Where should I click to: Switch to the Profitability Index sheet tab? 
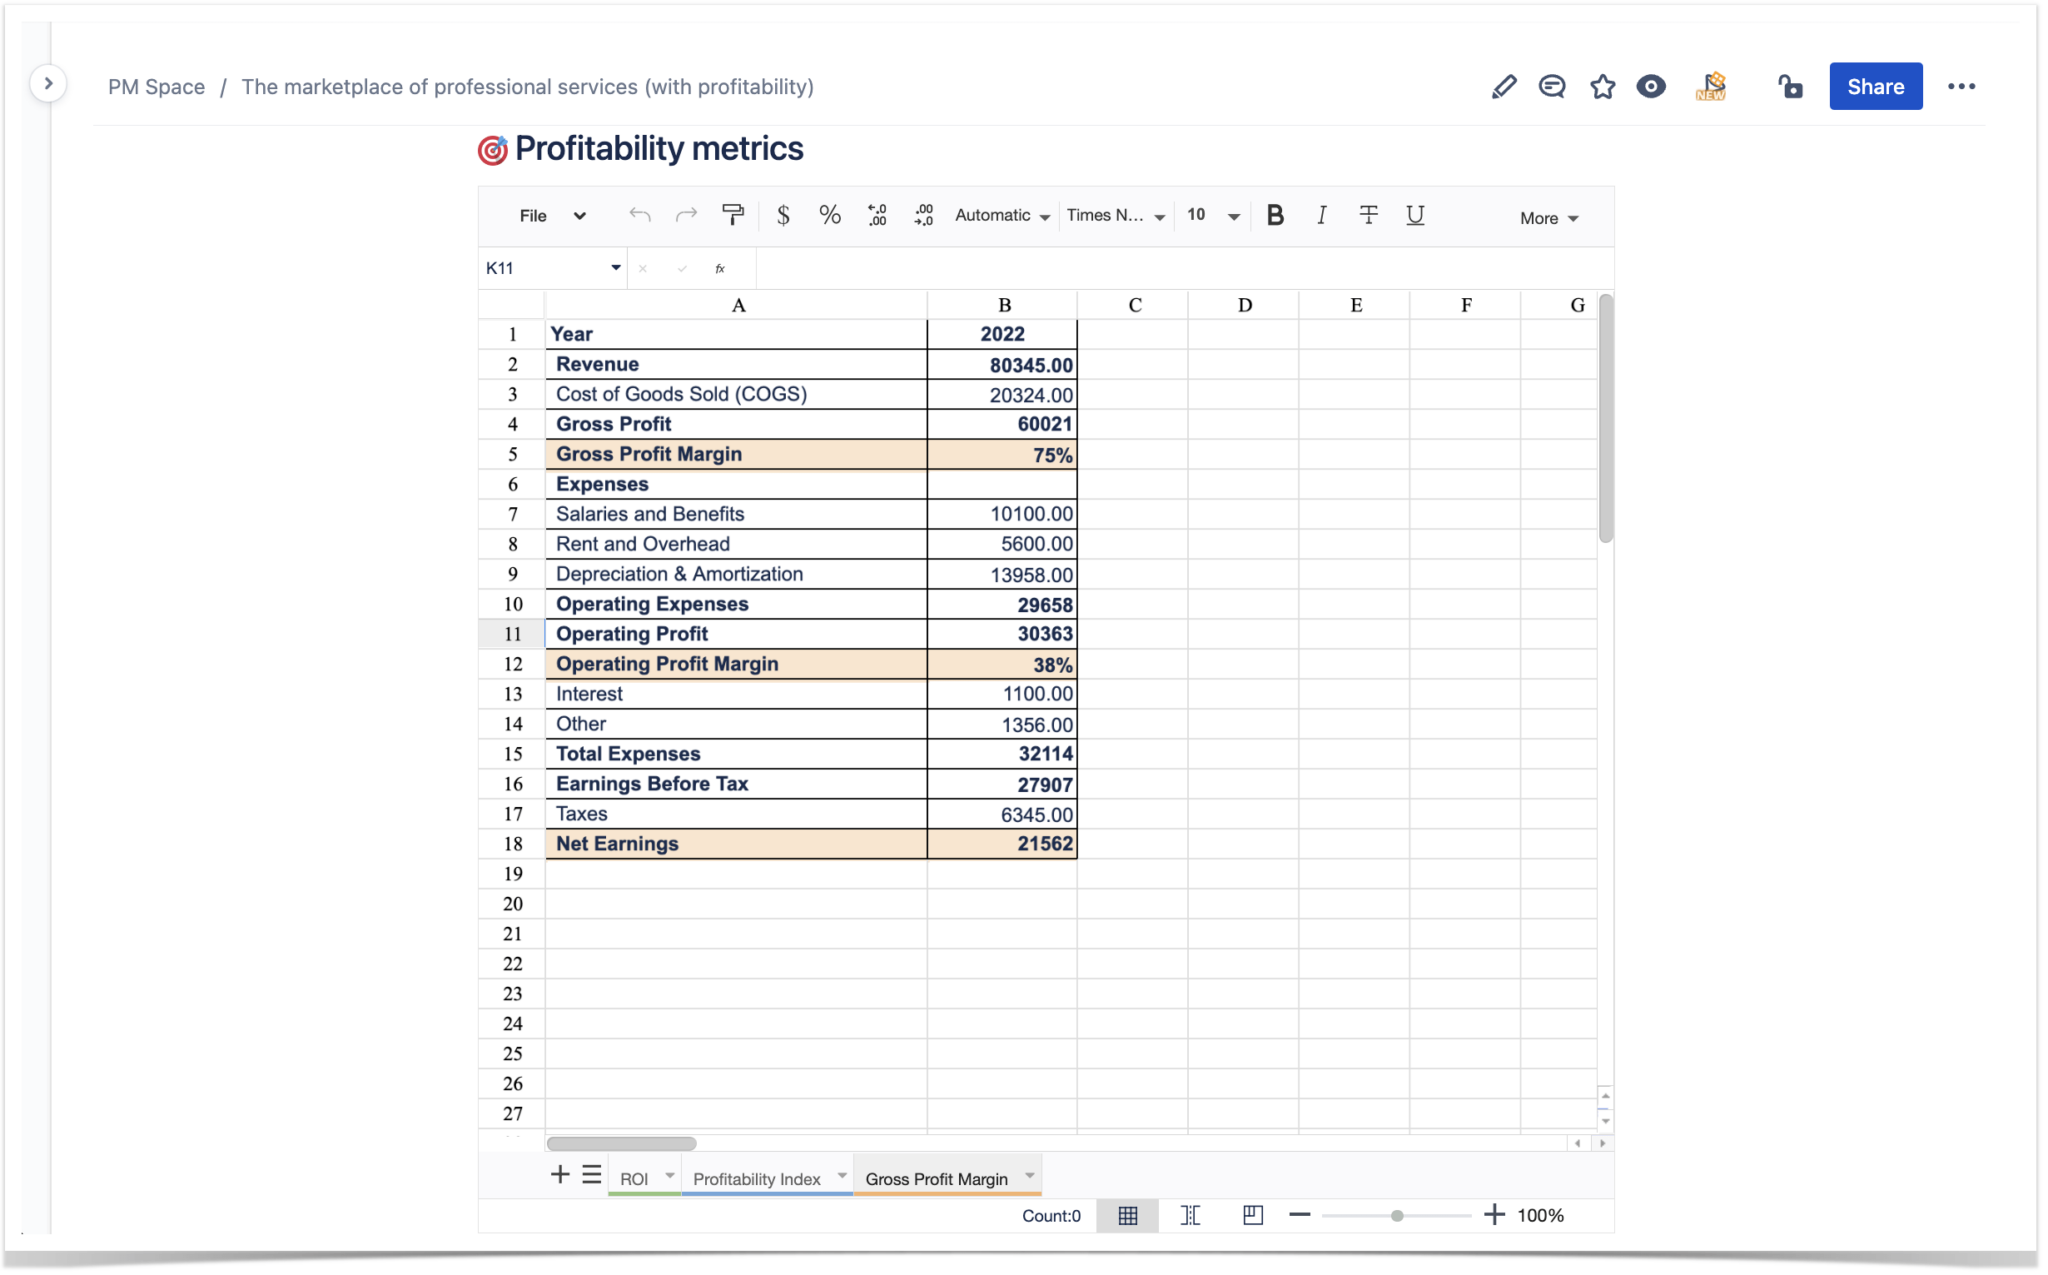[755, 1178]
